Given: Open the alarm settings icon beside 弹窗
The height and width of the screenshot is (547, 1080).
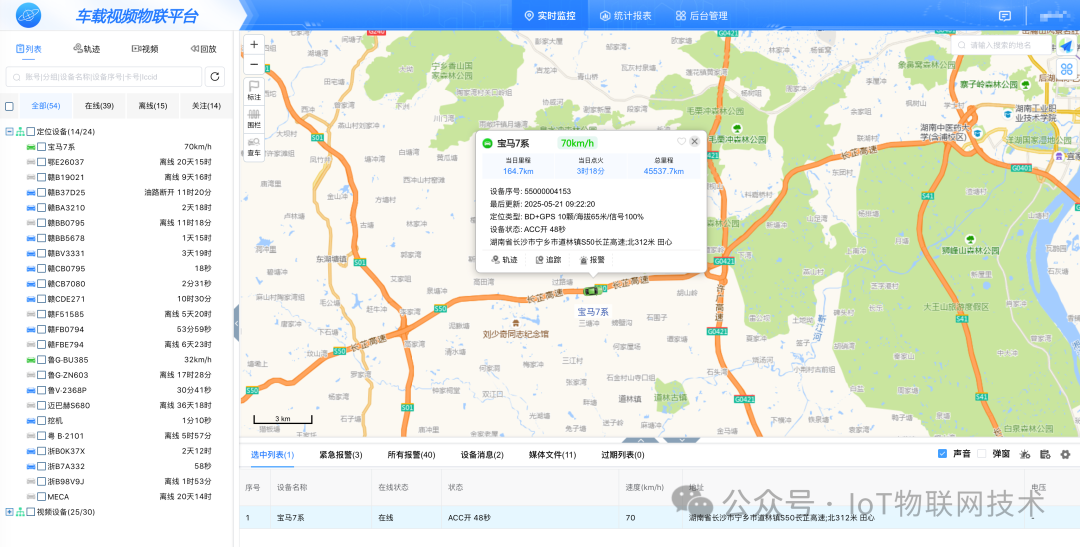Looking at the screenshot, I should click(1025, 455).
